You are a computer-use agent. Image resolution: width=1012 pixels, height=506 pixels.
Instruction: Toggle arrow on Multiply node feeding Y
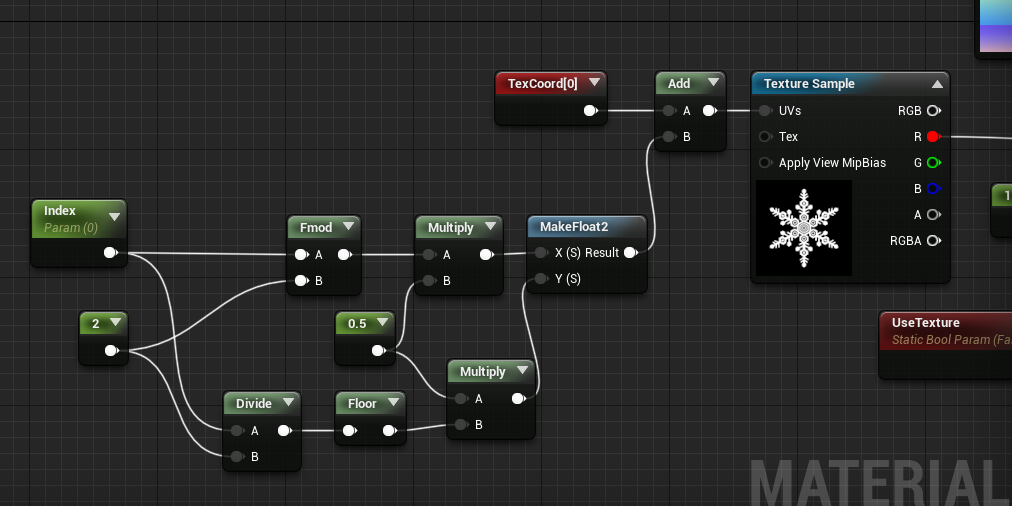(x=522, y=370)
